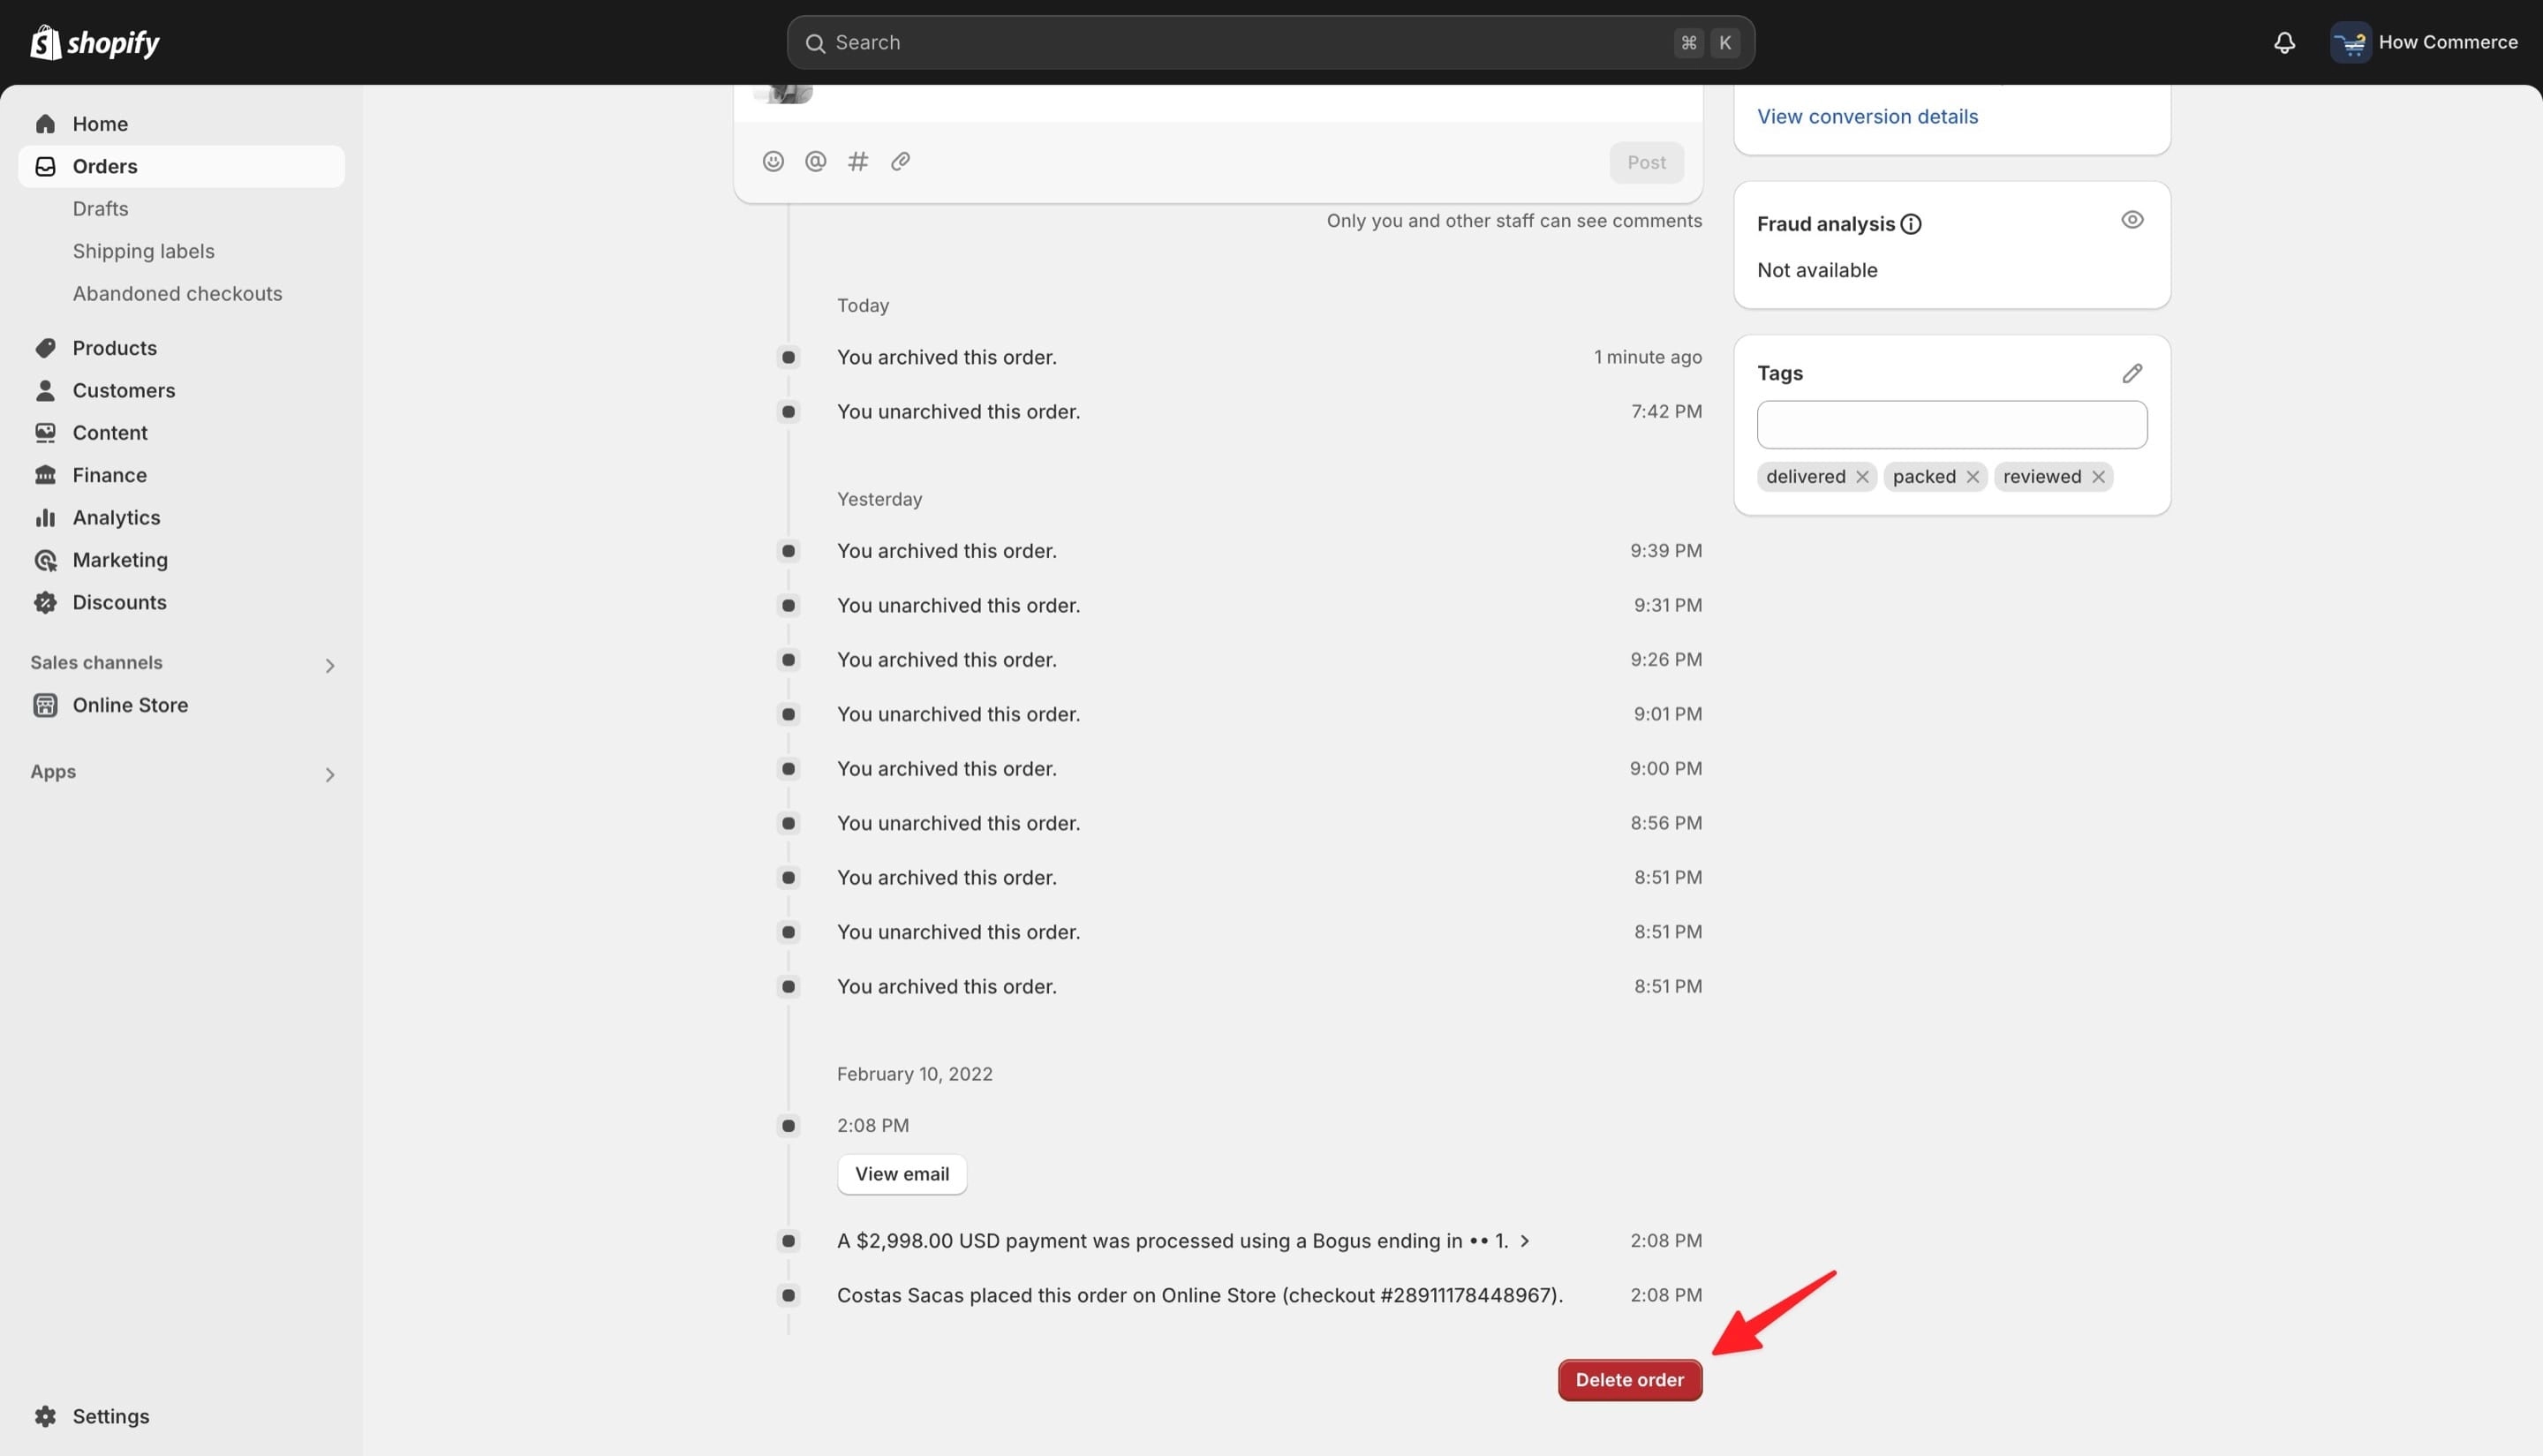This screenshot has width=2543, height=1456.
Task: Remove the reviewed tag
Action: [x=2098, y=477]
